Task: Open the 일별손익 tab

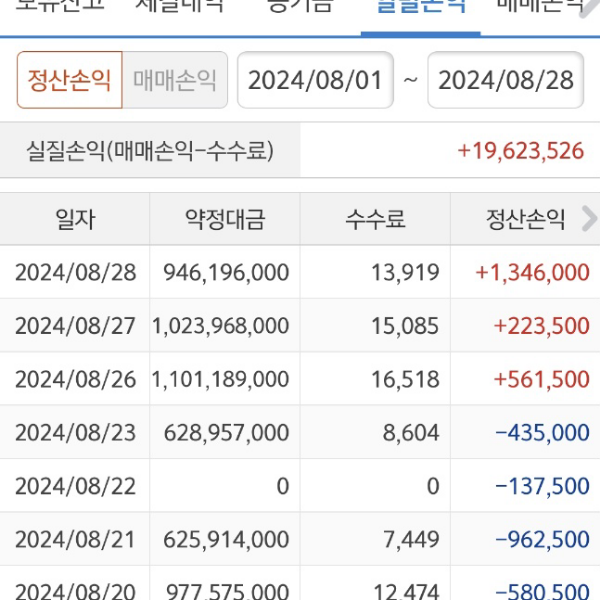Action: pos(420,6)
